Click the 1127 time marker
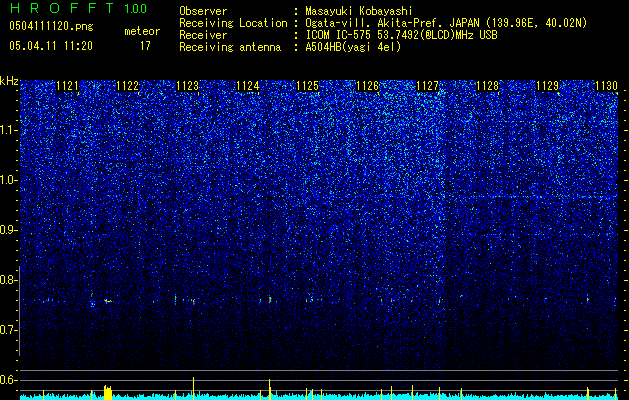 coord(428,86)
